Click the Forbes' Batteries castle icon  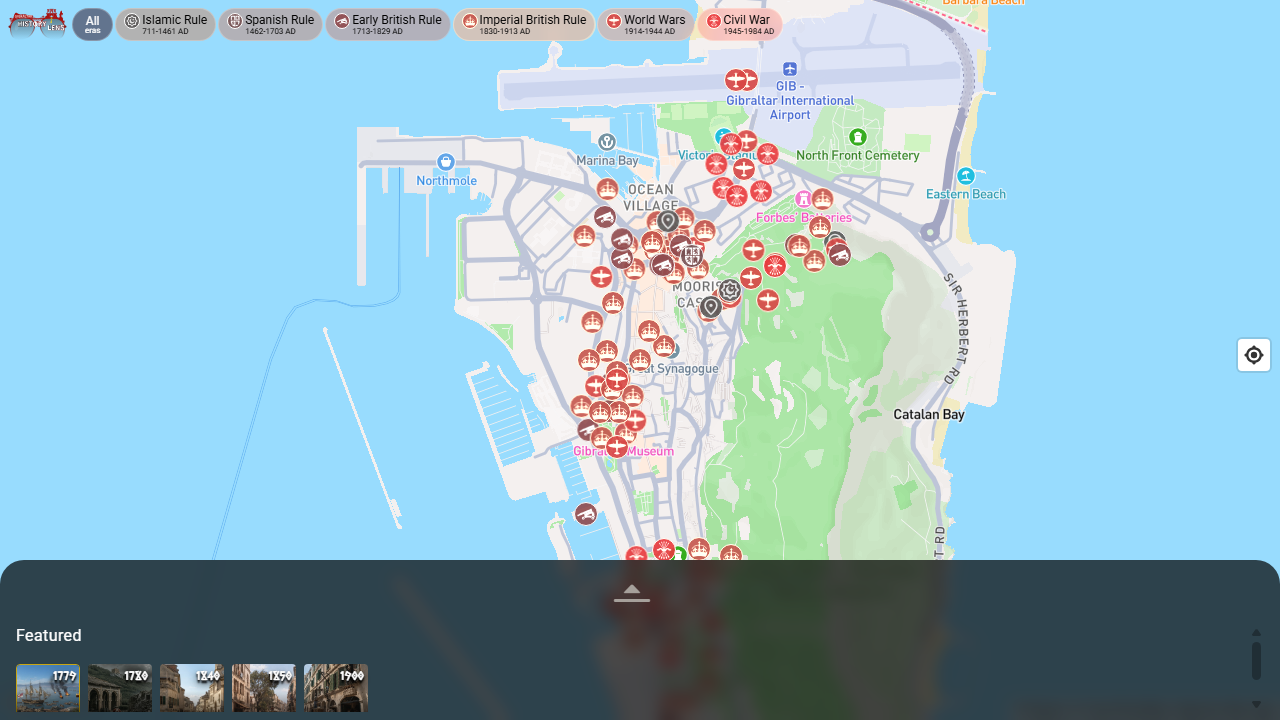[x=803, y=199]
